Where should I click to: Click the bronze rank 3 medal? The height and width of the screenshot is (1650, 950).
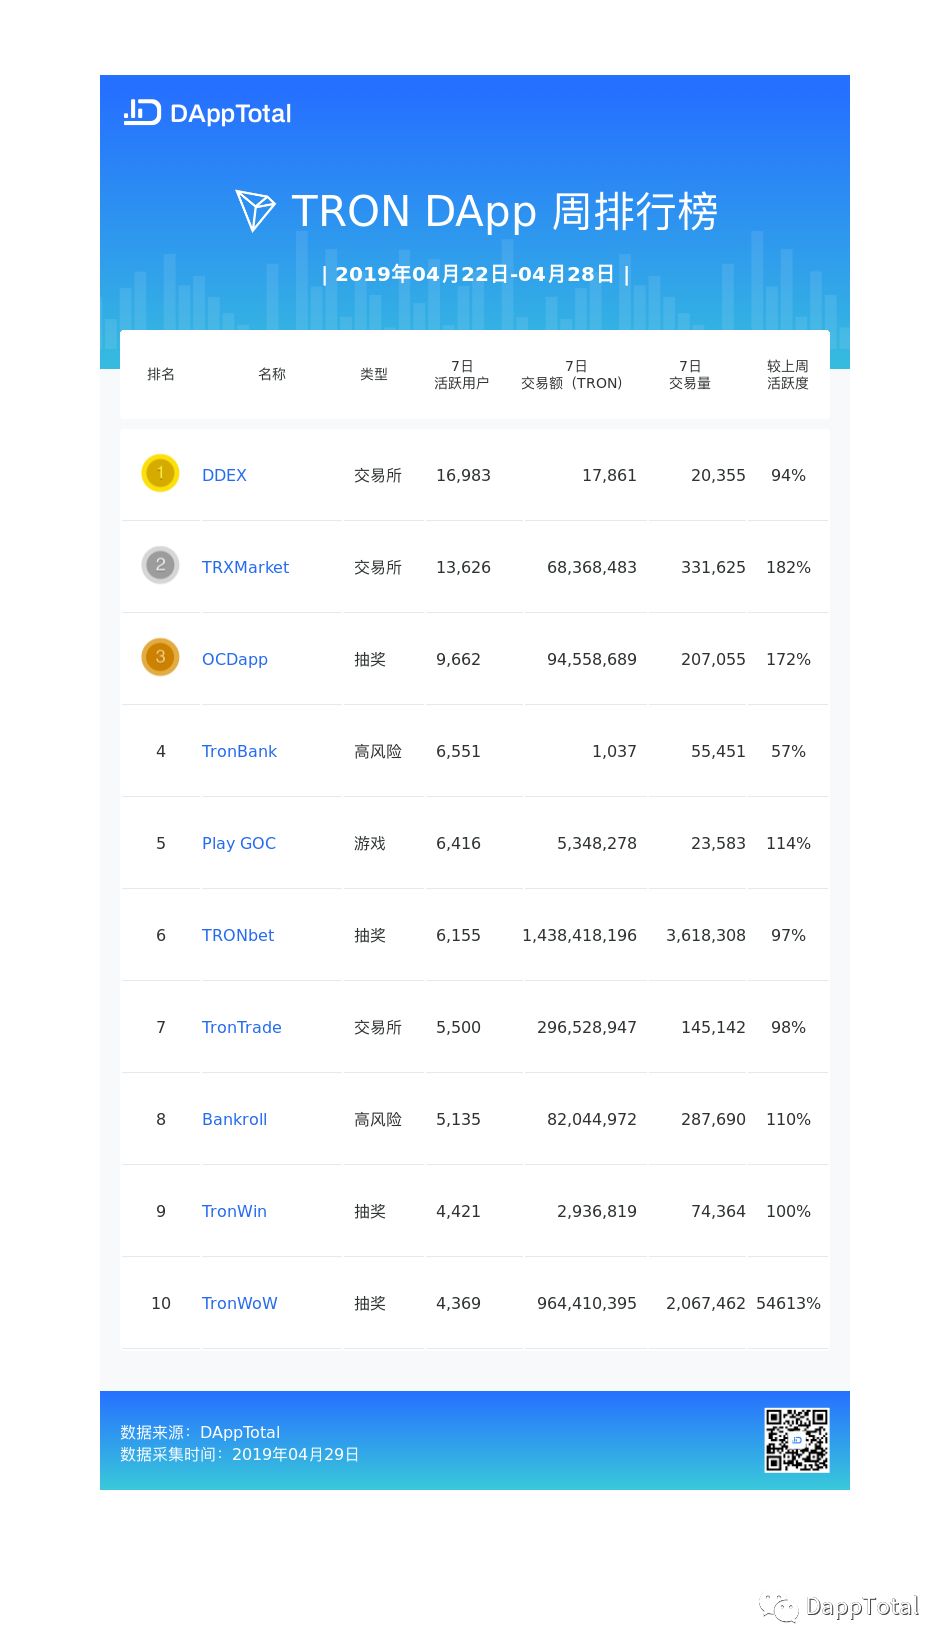160,657
